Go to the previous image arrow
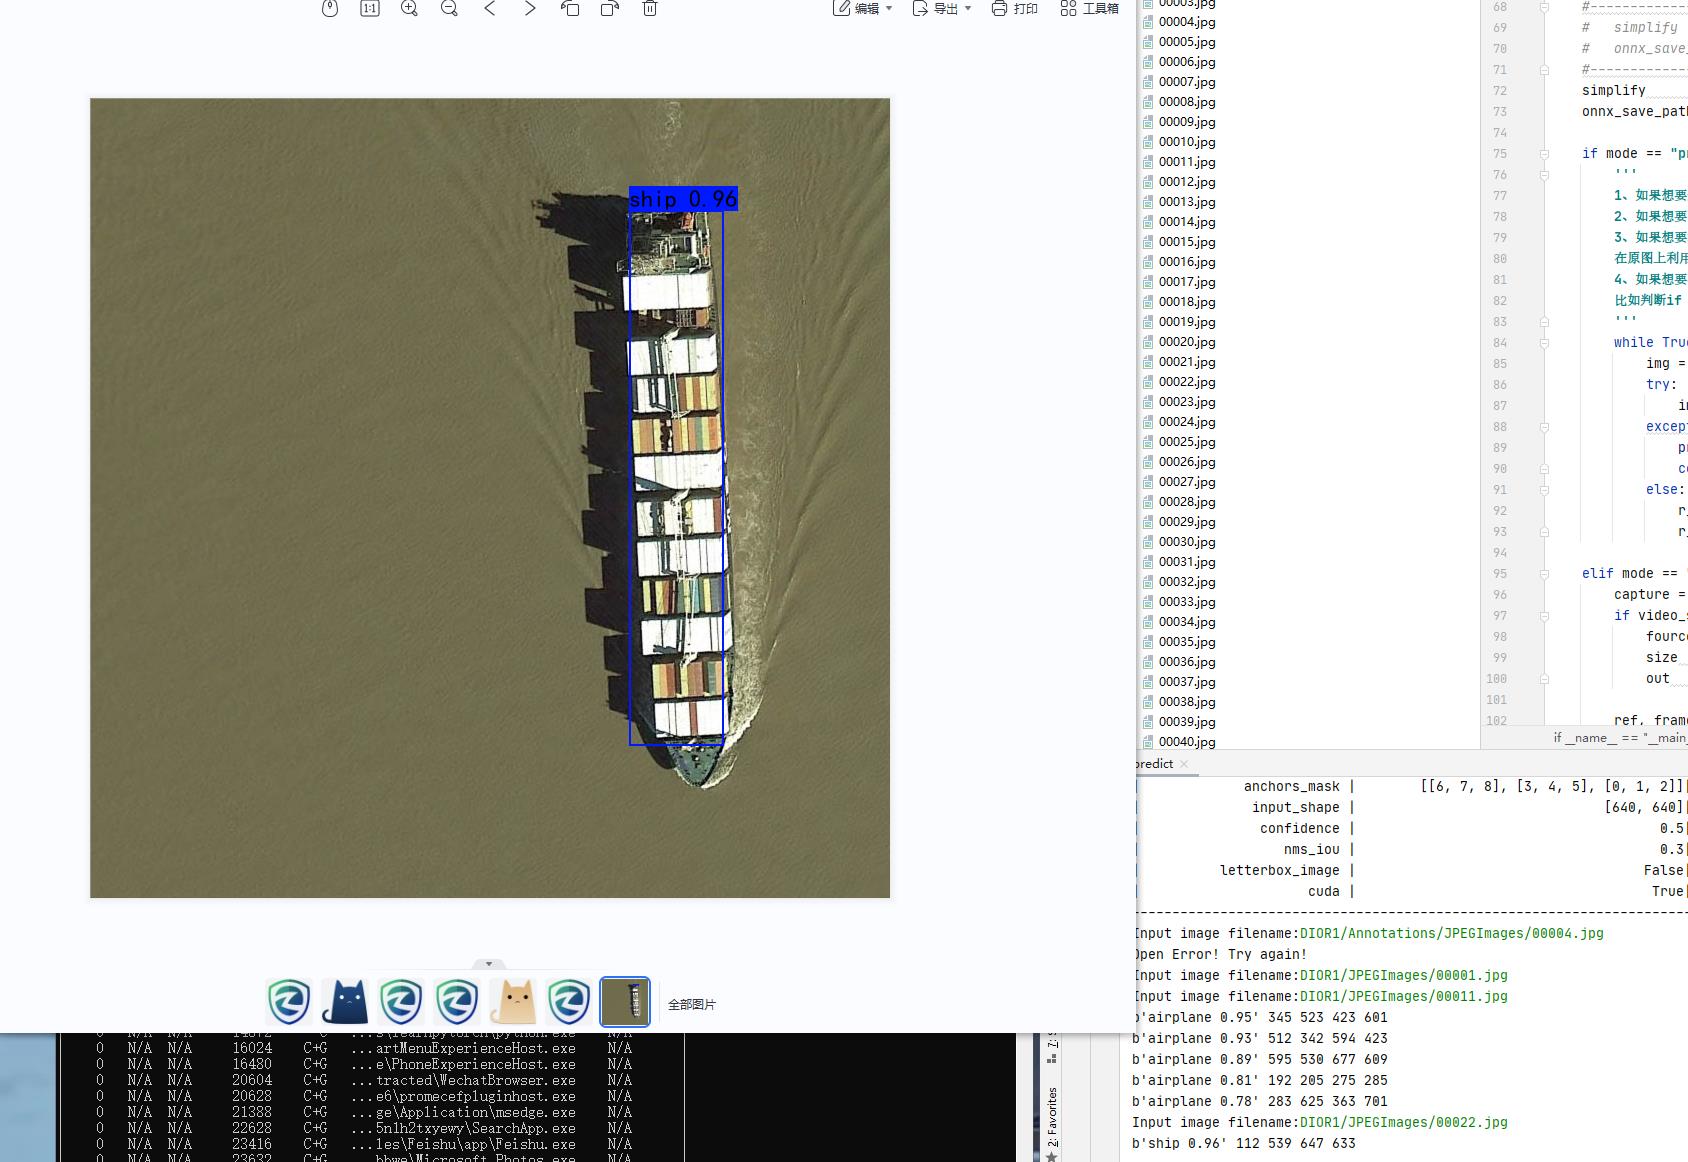This screenshot has height=1162, width=1688. 490,8
